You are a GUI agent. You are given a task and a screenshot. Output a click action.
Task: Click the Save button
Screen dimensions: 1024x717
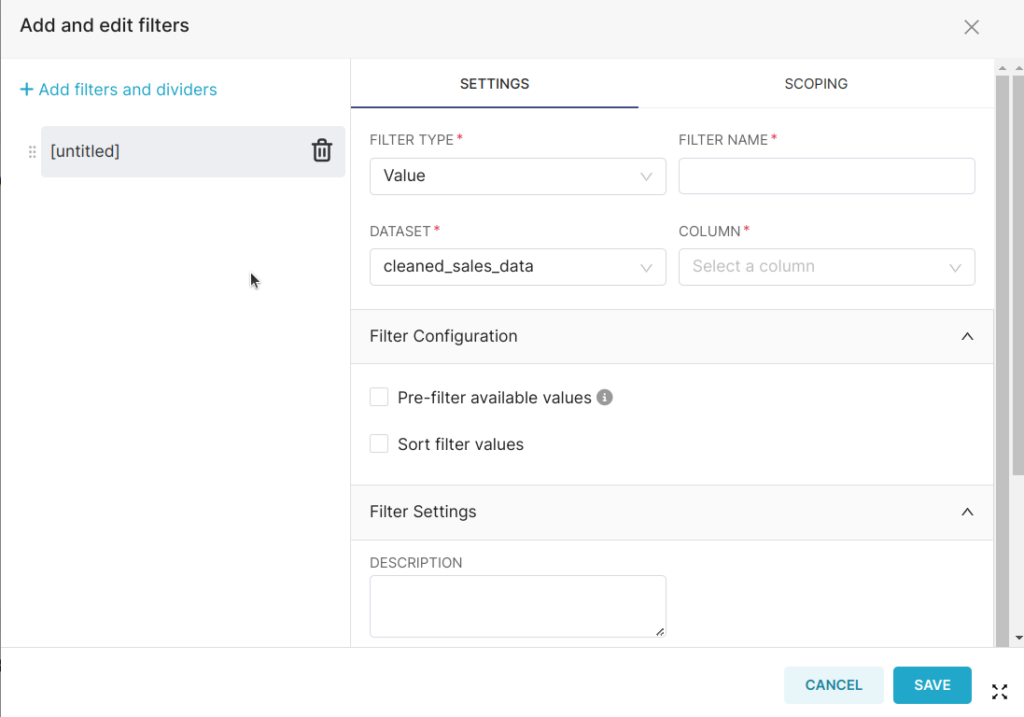tap(932, 685)
